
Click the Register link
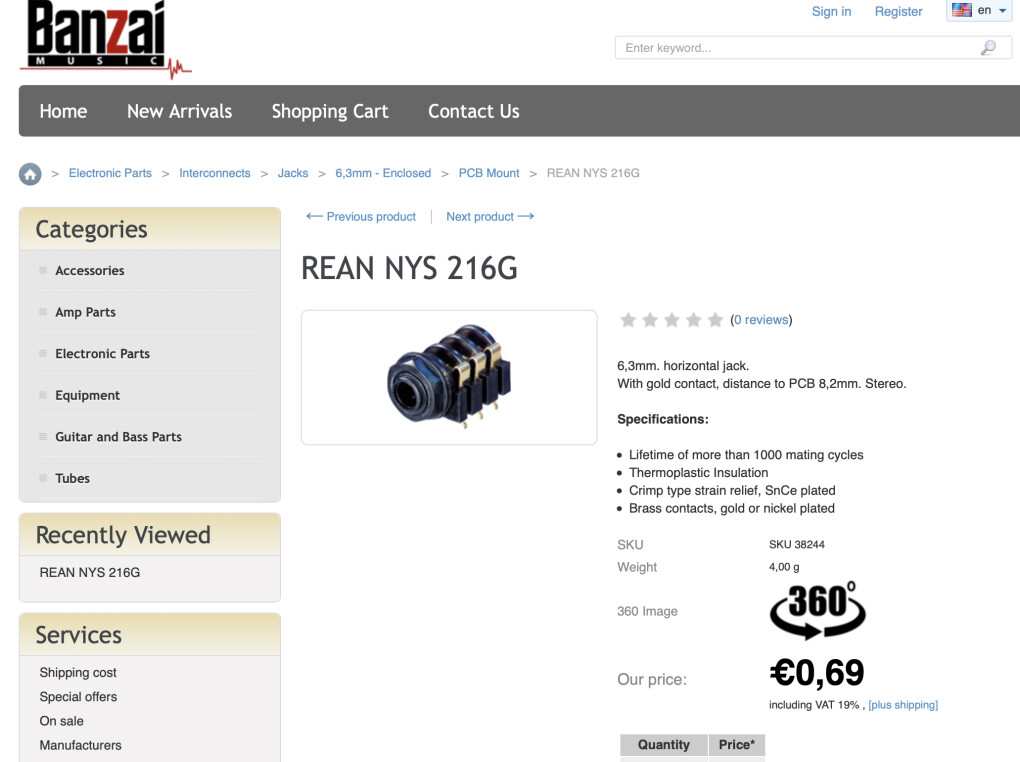(x=898, y=11)
